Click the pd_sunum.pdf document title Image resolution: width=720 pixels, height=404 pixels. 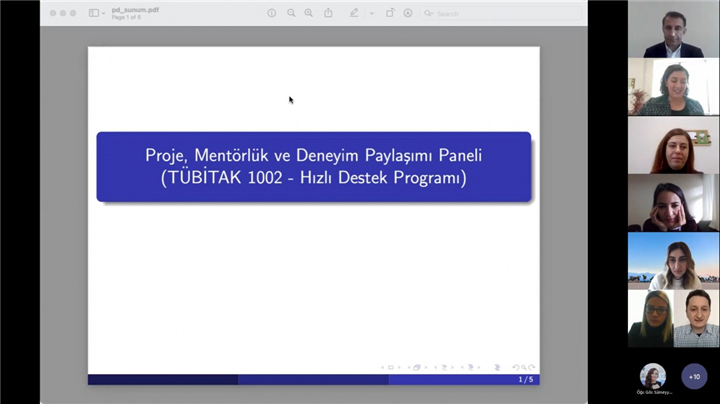pyautogui.click(x=135, y=10)
